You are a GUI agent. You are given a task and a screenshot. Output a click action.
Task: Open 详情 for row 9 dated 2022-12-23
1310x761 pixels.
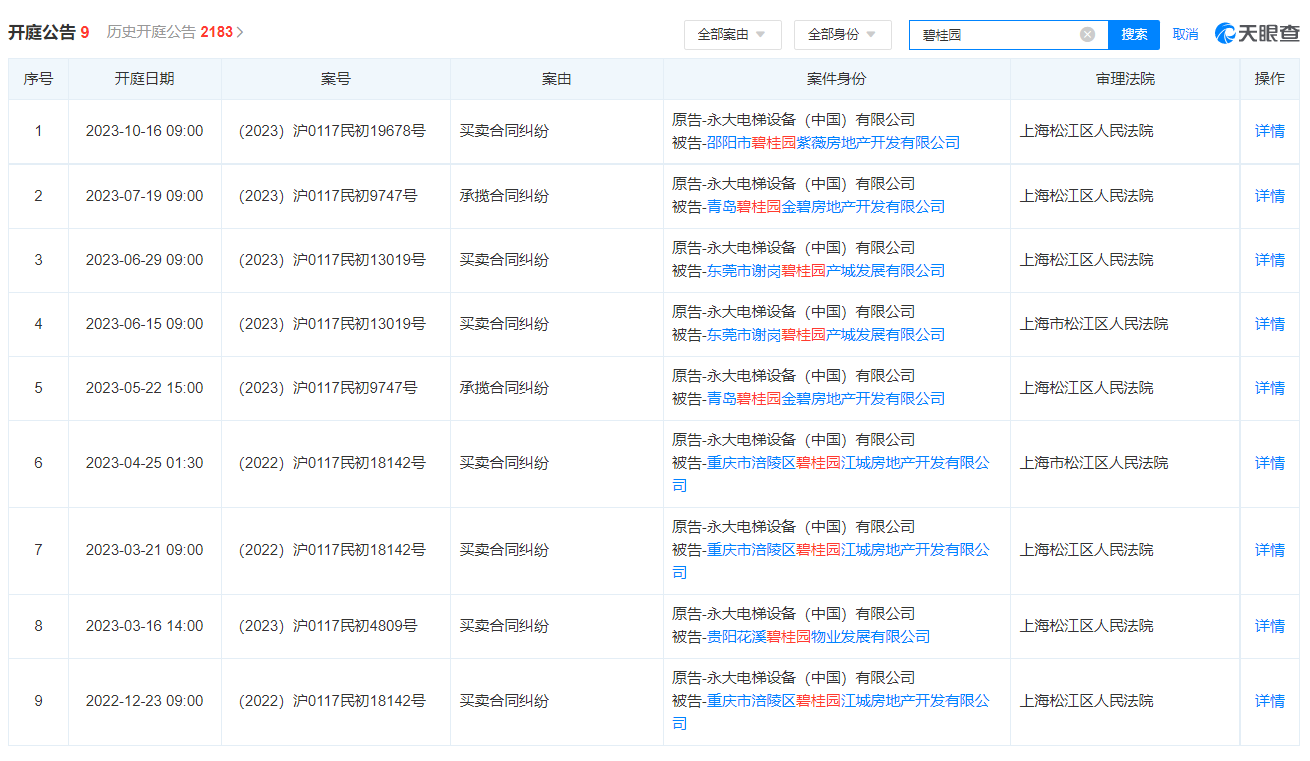click(1270, 701)
